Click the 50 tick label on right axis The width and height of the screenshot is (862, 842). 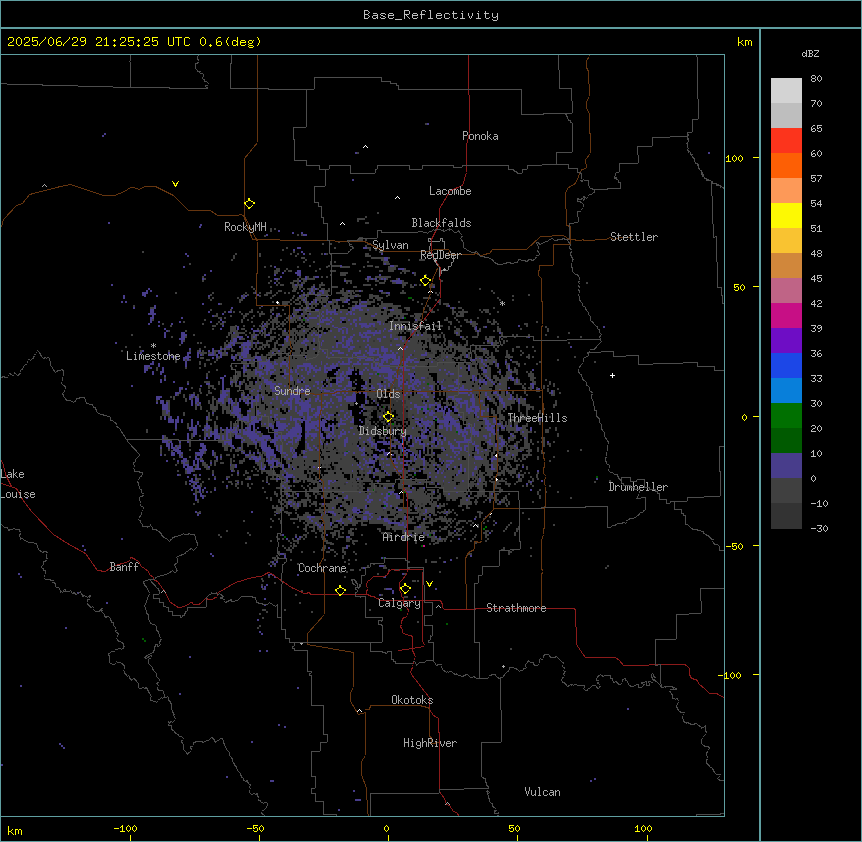(739, 287)
